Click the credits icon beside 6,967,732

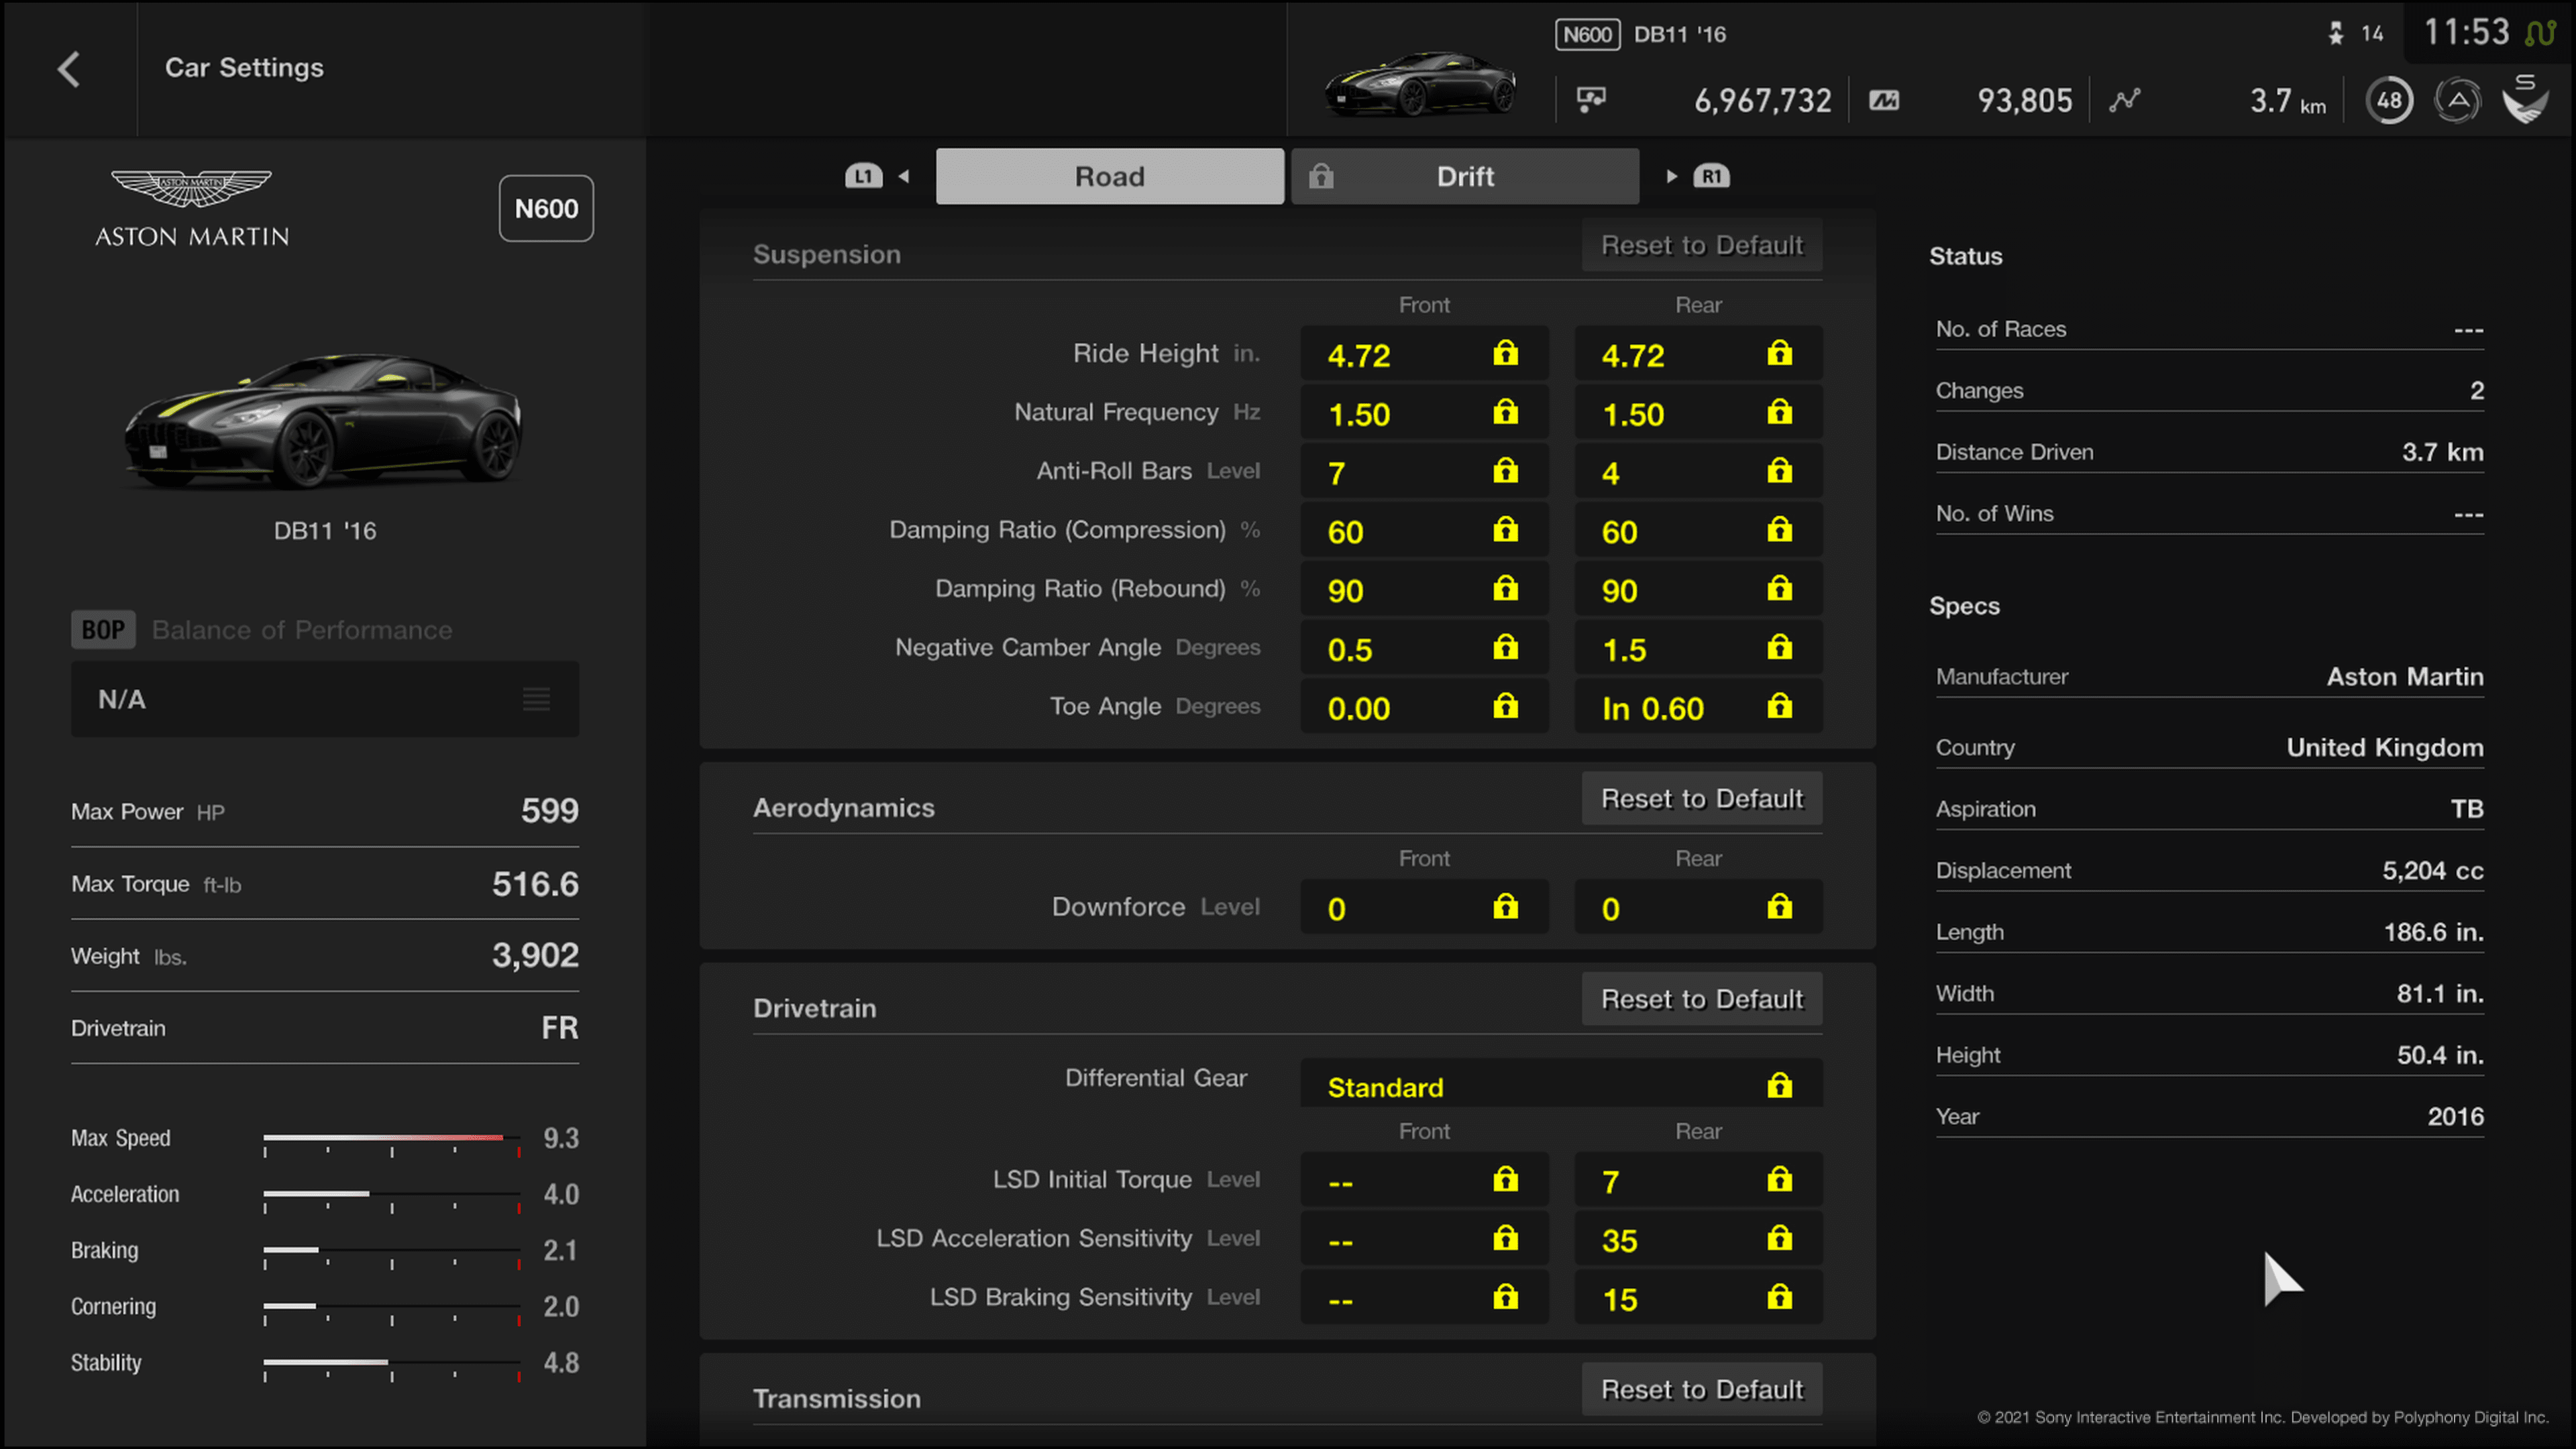click(1591, 99)
